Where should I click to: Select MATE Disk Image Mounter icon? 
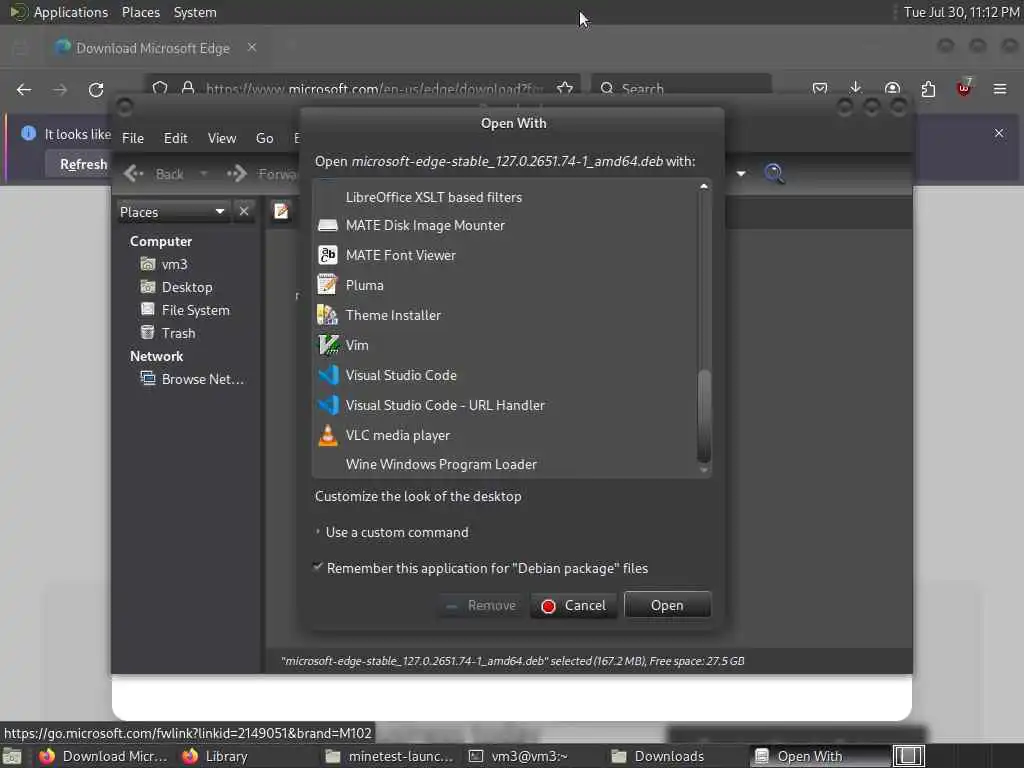click(328, 225)
